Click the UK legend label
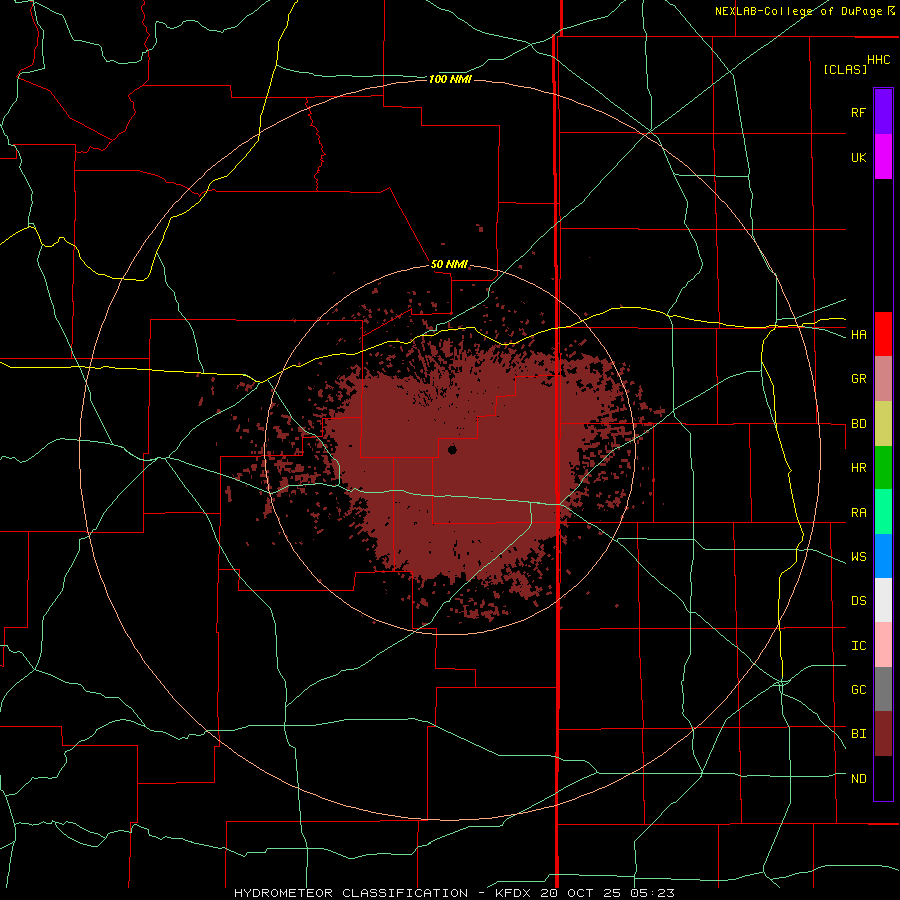 coord(858,157)
